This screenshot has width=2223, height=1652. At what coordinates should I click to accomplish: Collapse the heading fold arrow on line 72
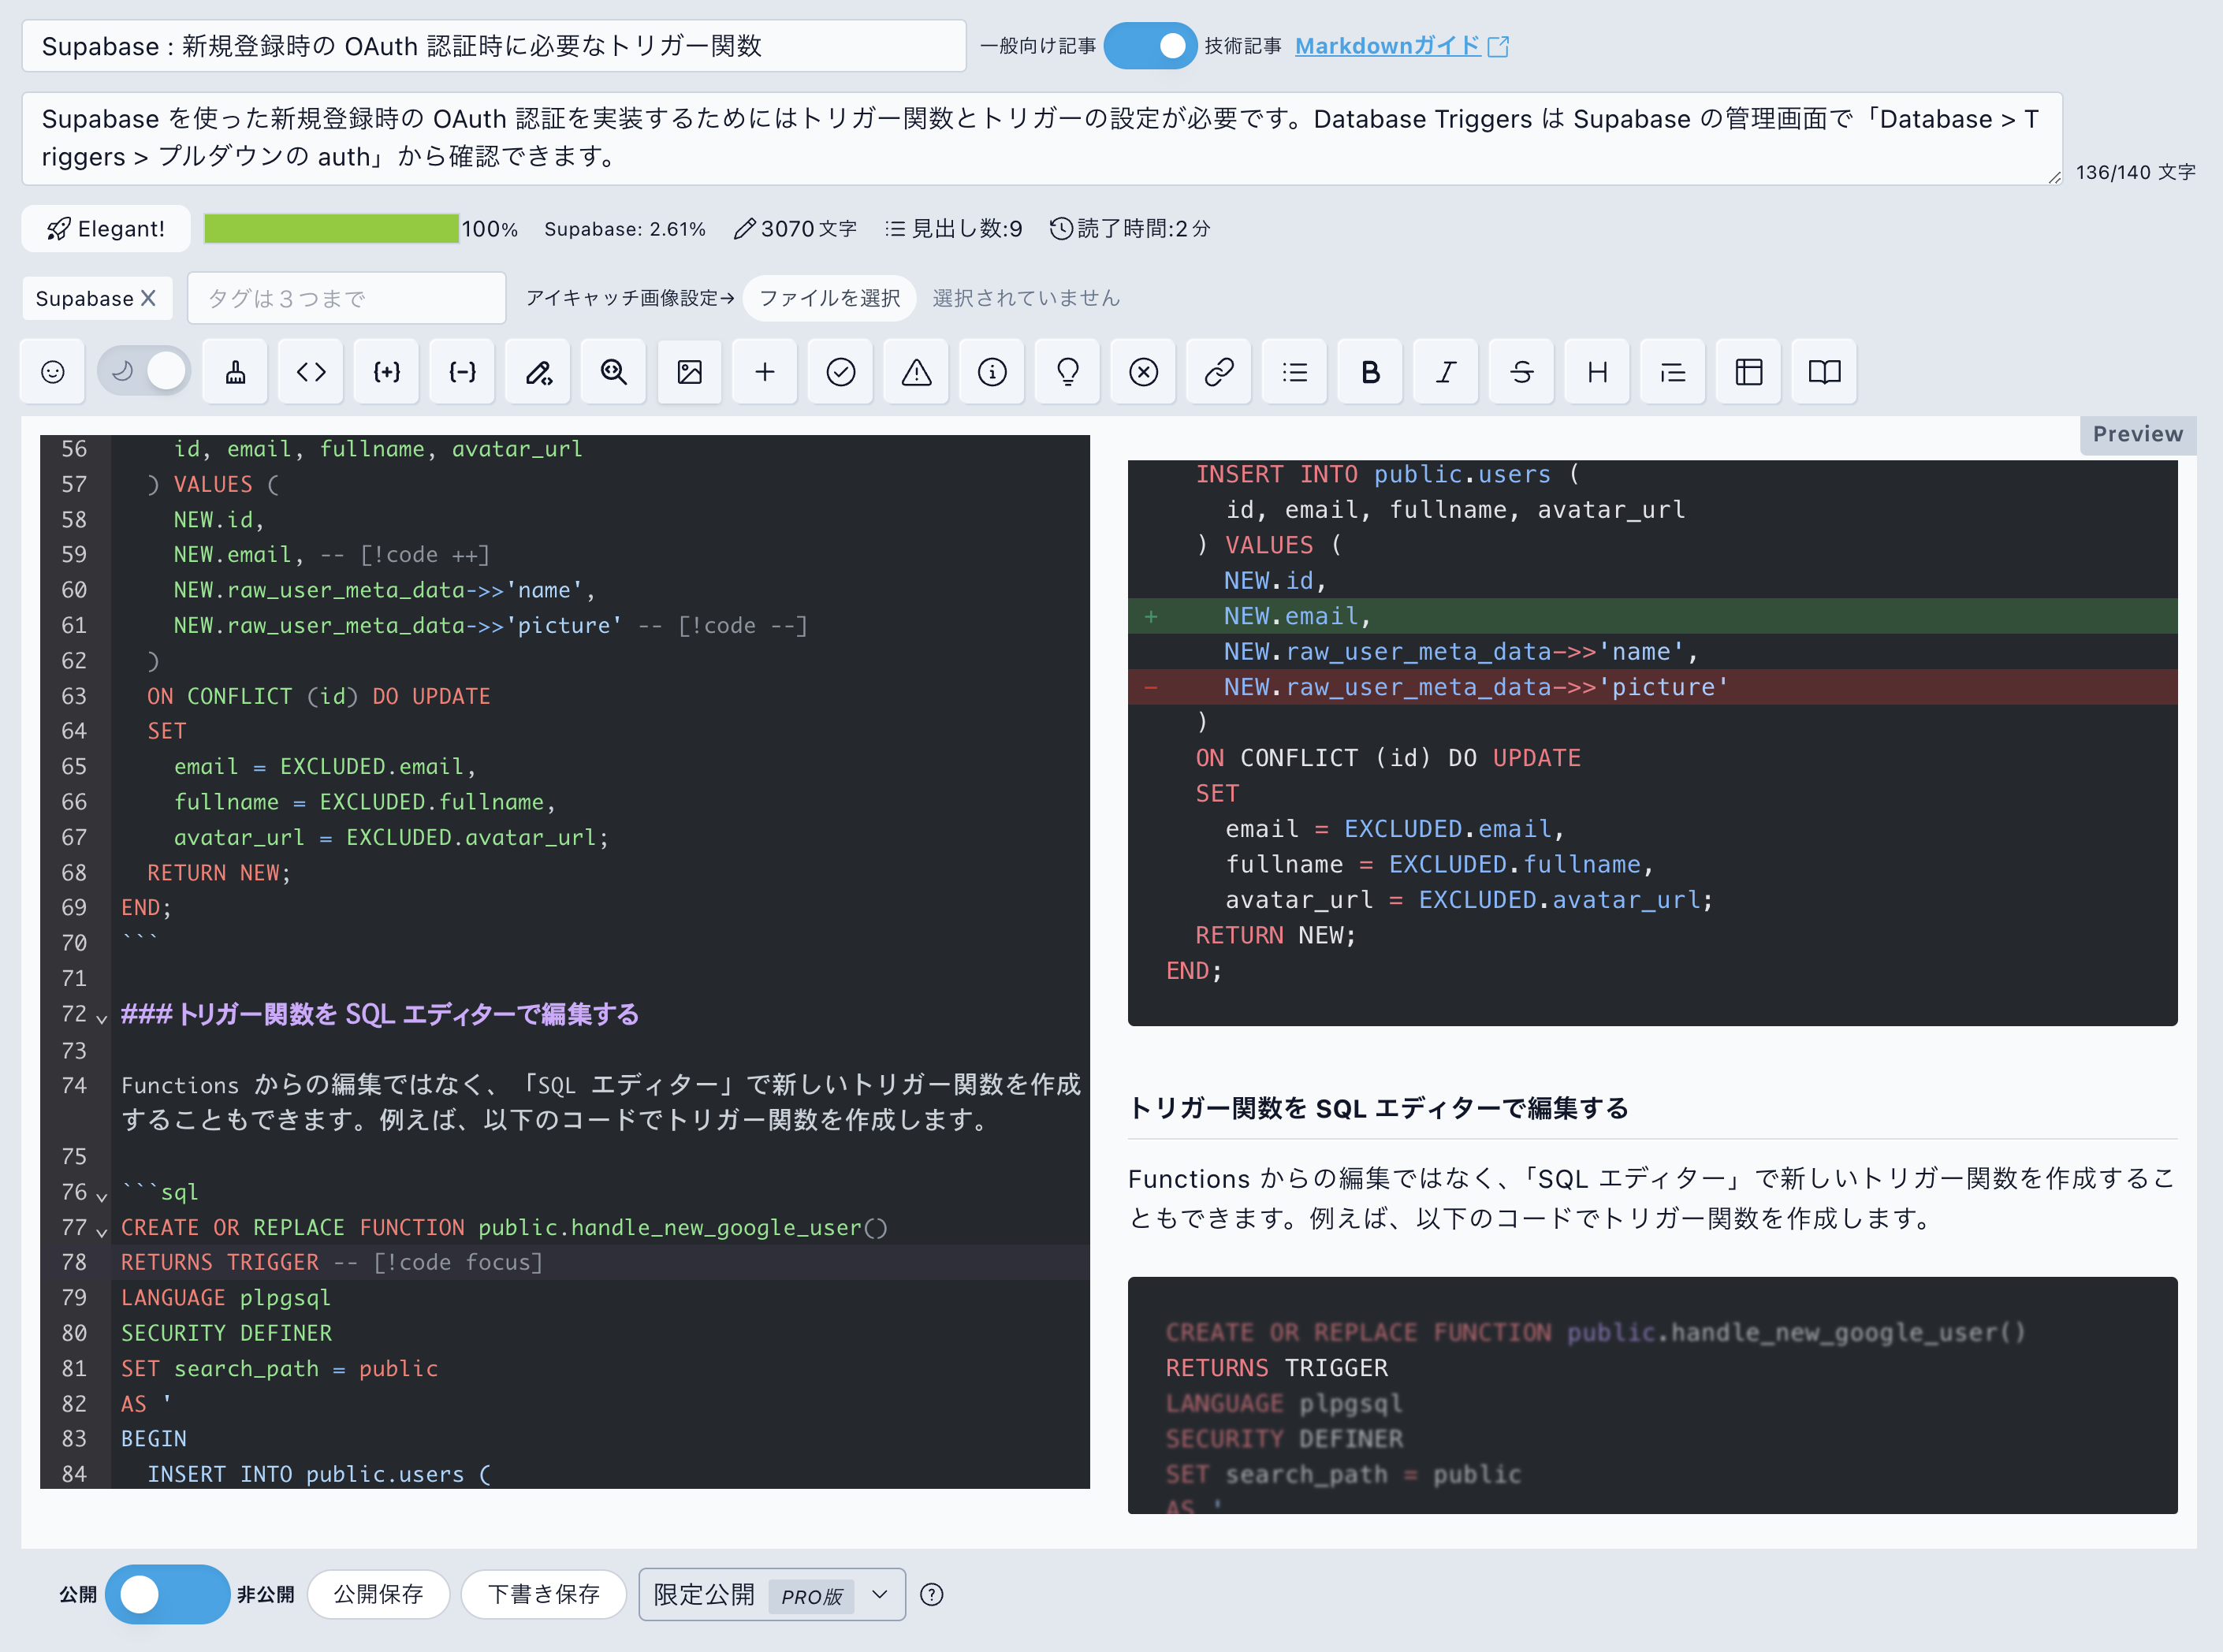pos(102,1018)
